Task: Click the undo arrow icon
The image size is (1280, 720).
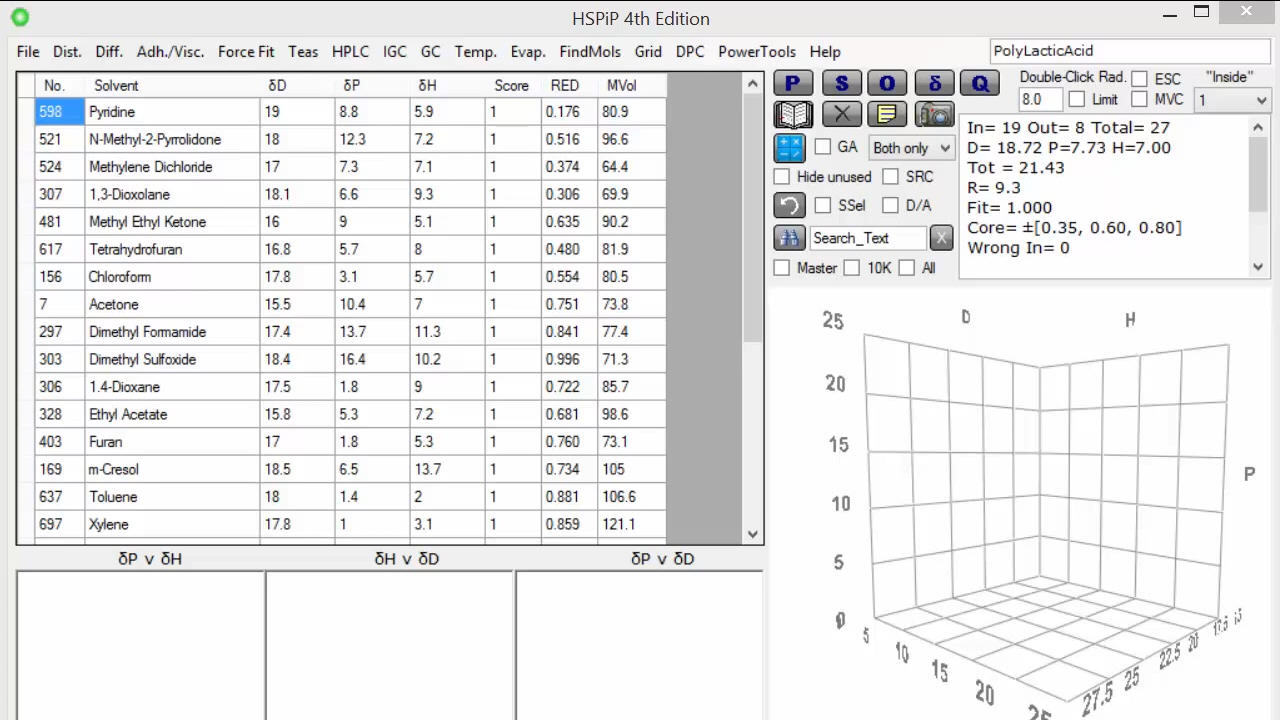Action: tap(789, 205)
